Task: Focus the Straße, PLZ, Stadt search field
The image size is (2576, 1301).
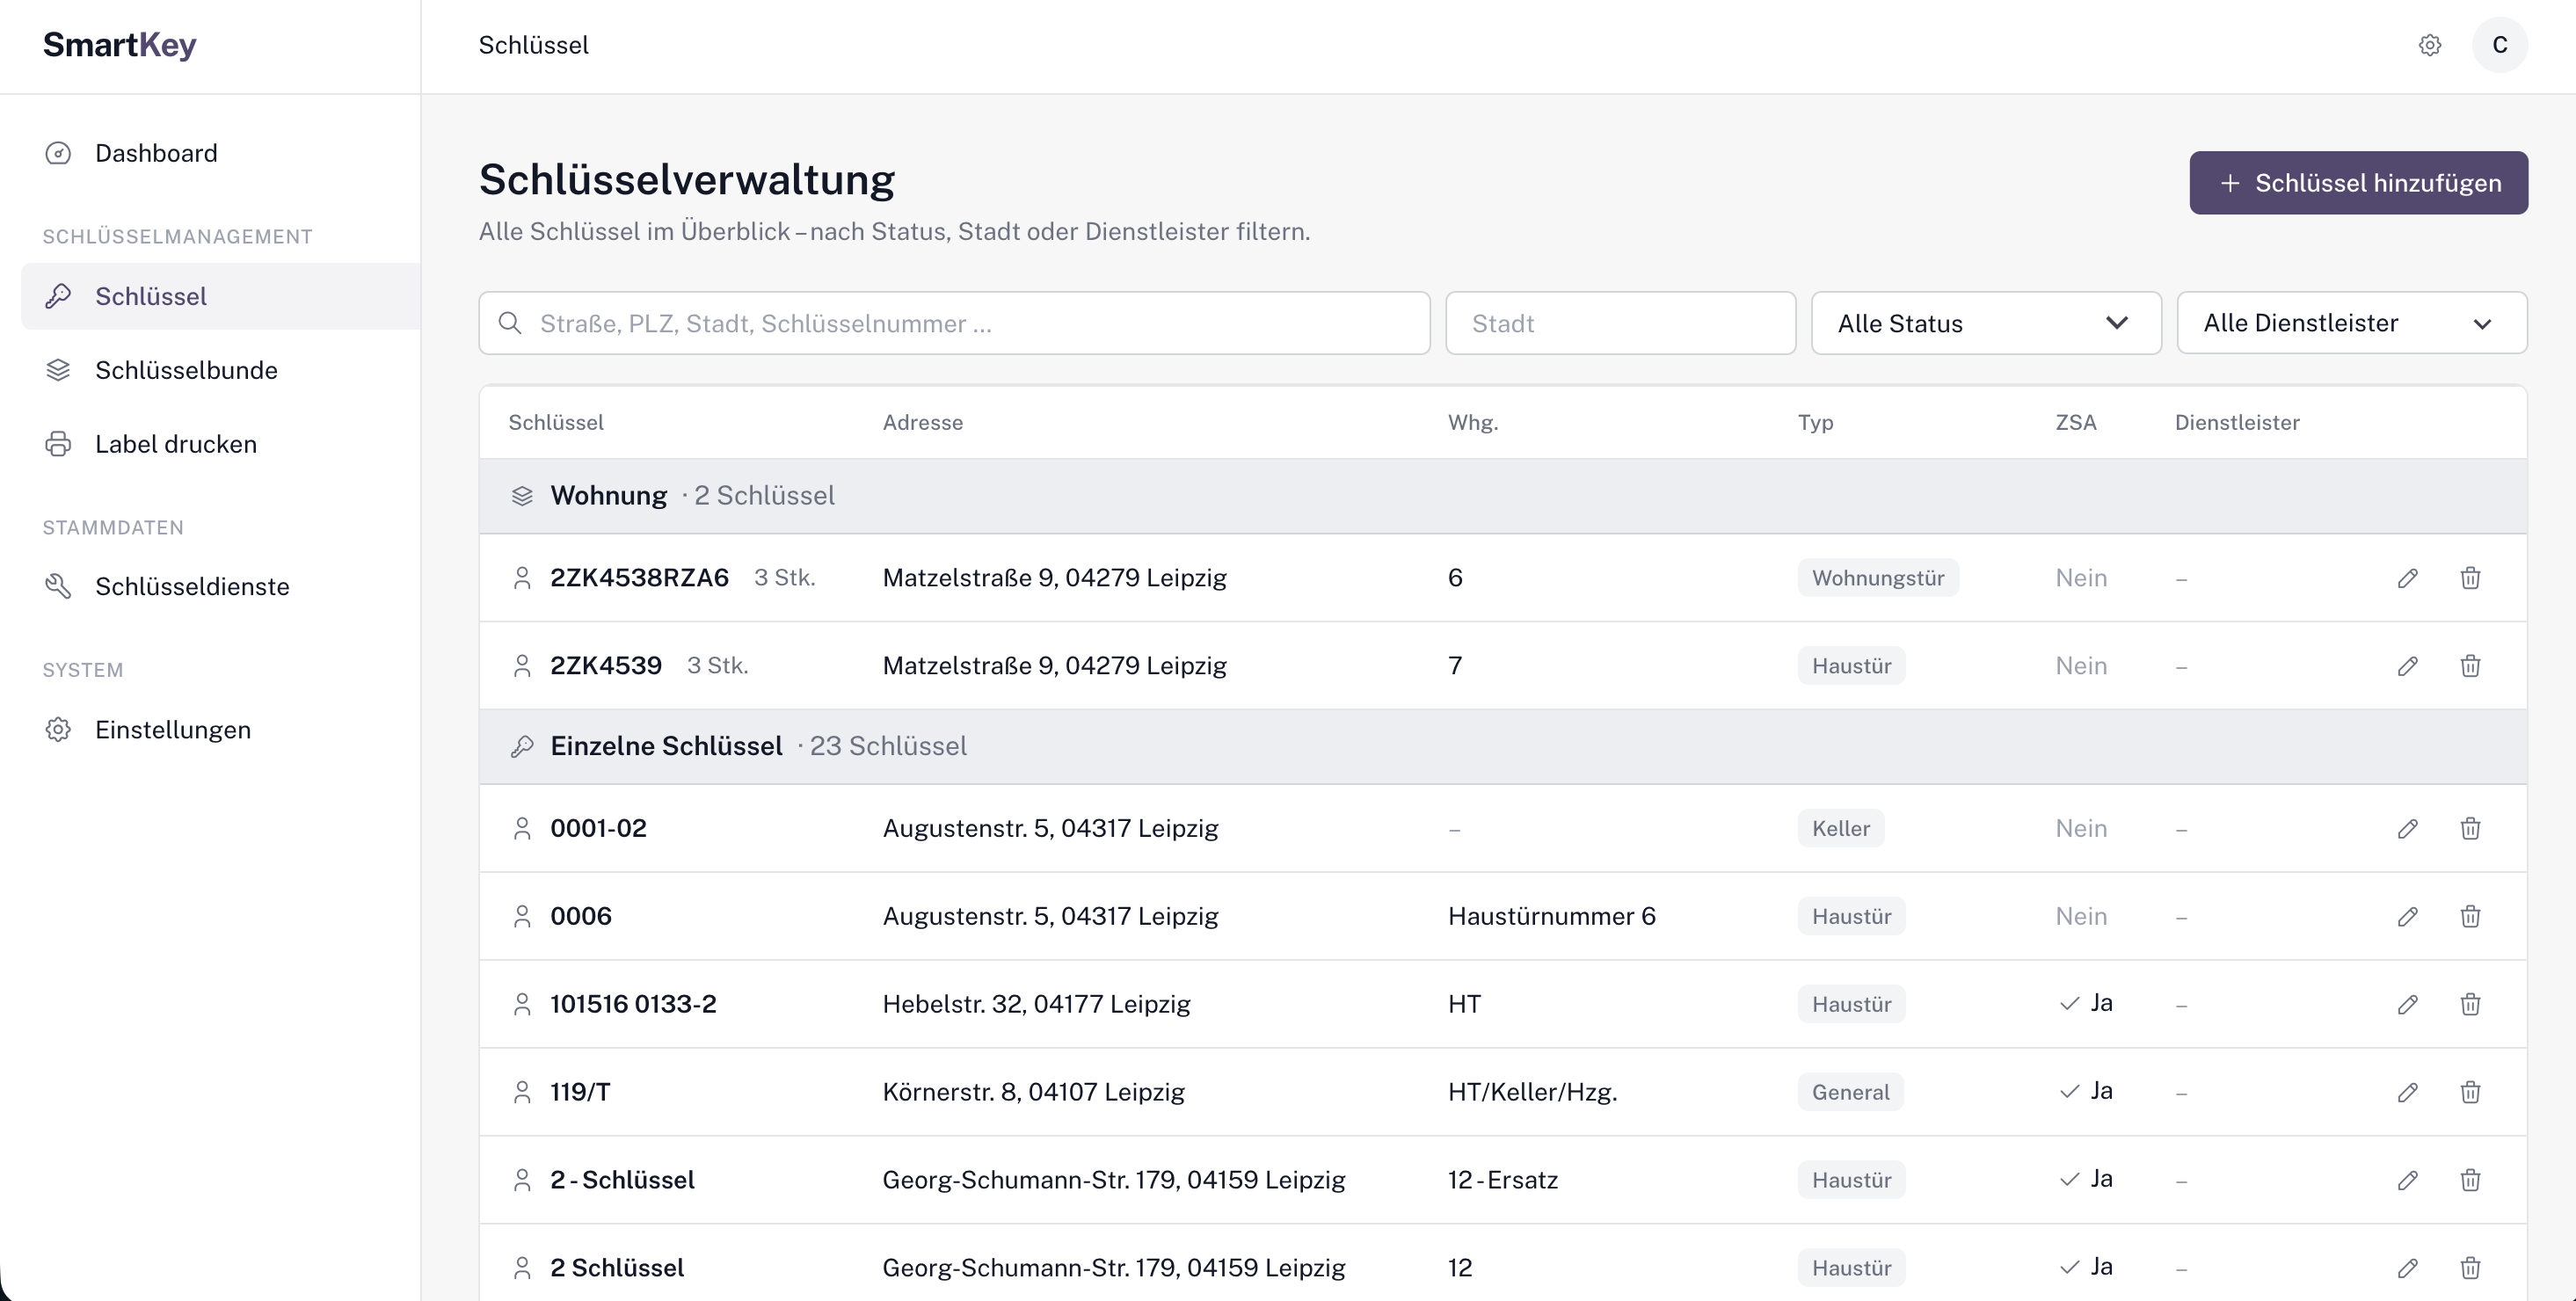Action: click(x=954, y=323)
